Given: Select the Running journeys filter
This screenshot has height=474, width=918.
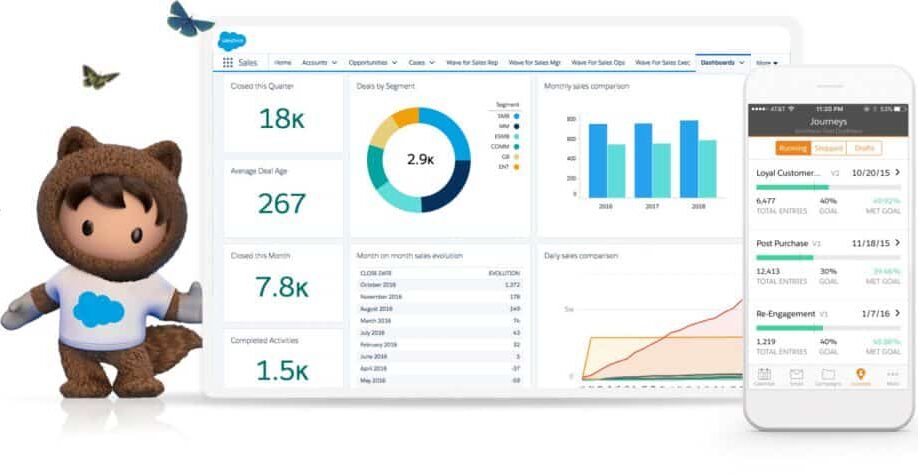Looking at the screenshot, I should coord(793,148).
